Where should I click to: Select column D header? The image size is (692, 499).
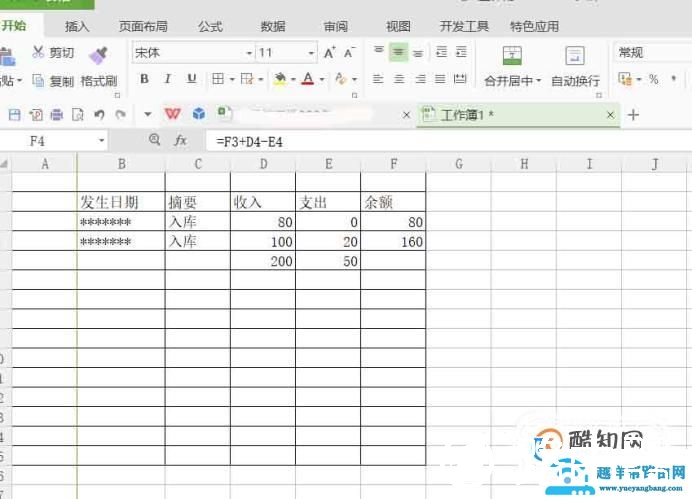(x=263, y=164)
